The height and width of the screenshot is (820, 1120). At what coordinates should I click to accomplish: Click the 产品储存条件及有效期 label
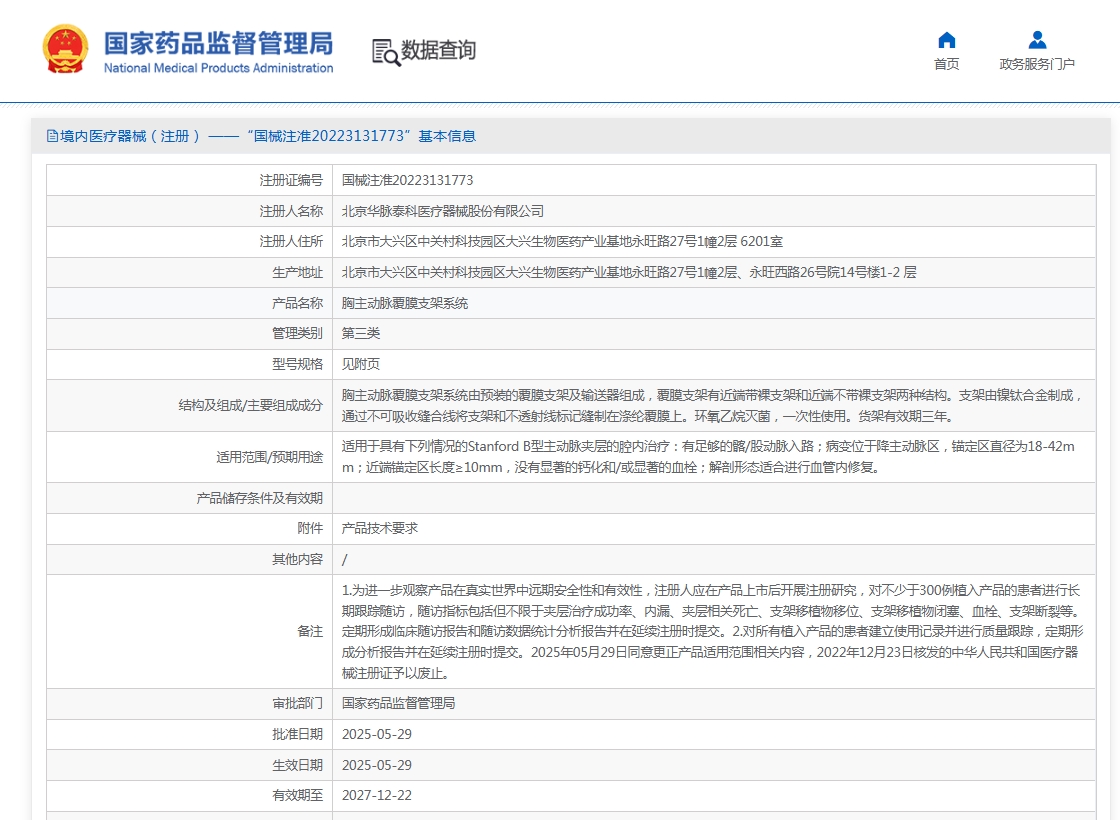click(260, 498)
